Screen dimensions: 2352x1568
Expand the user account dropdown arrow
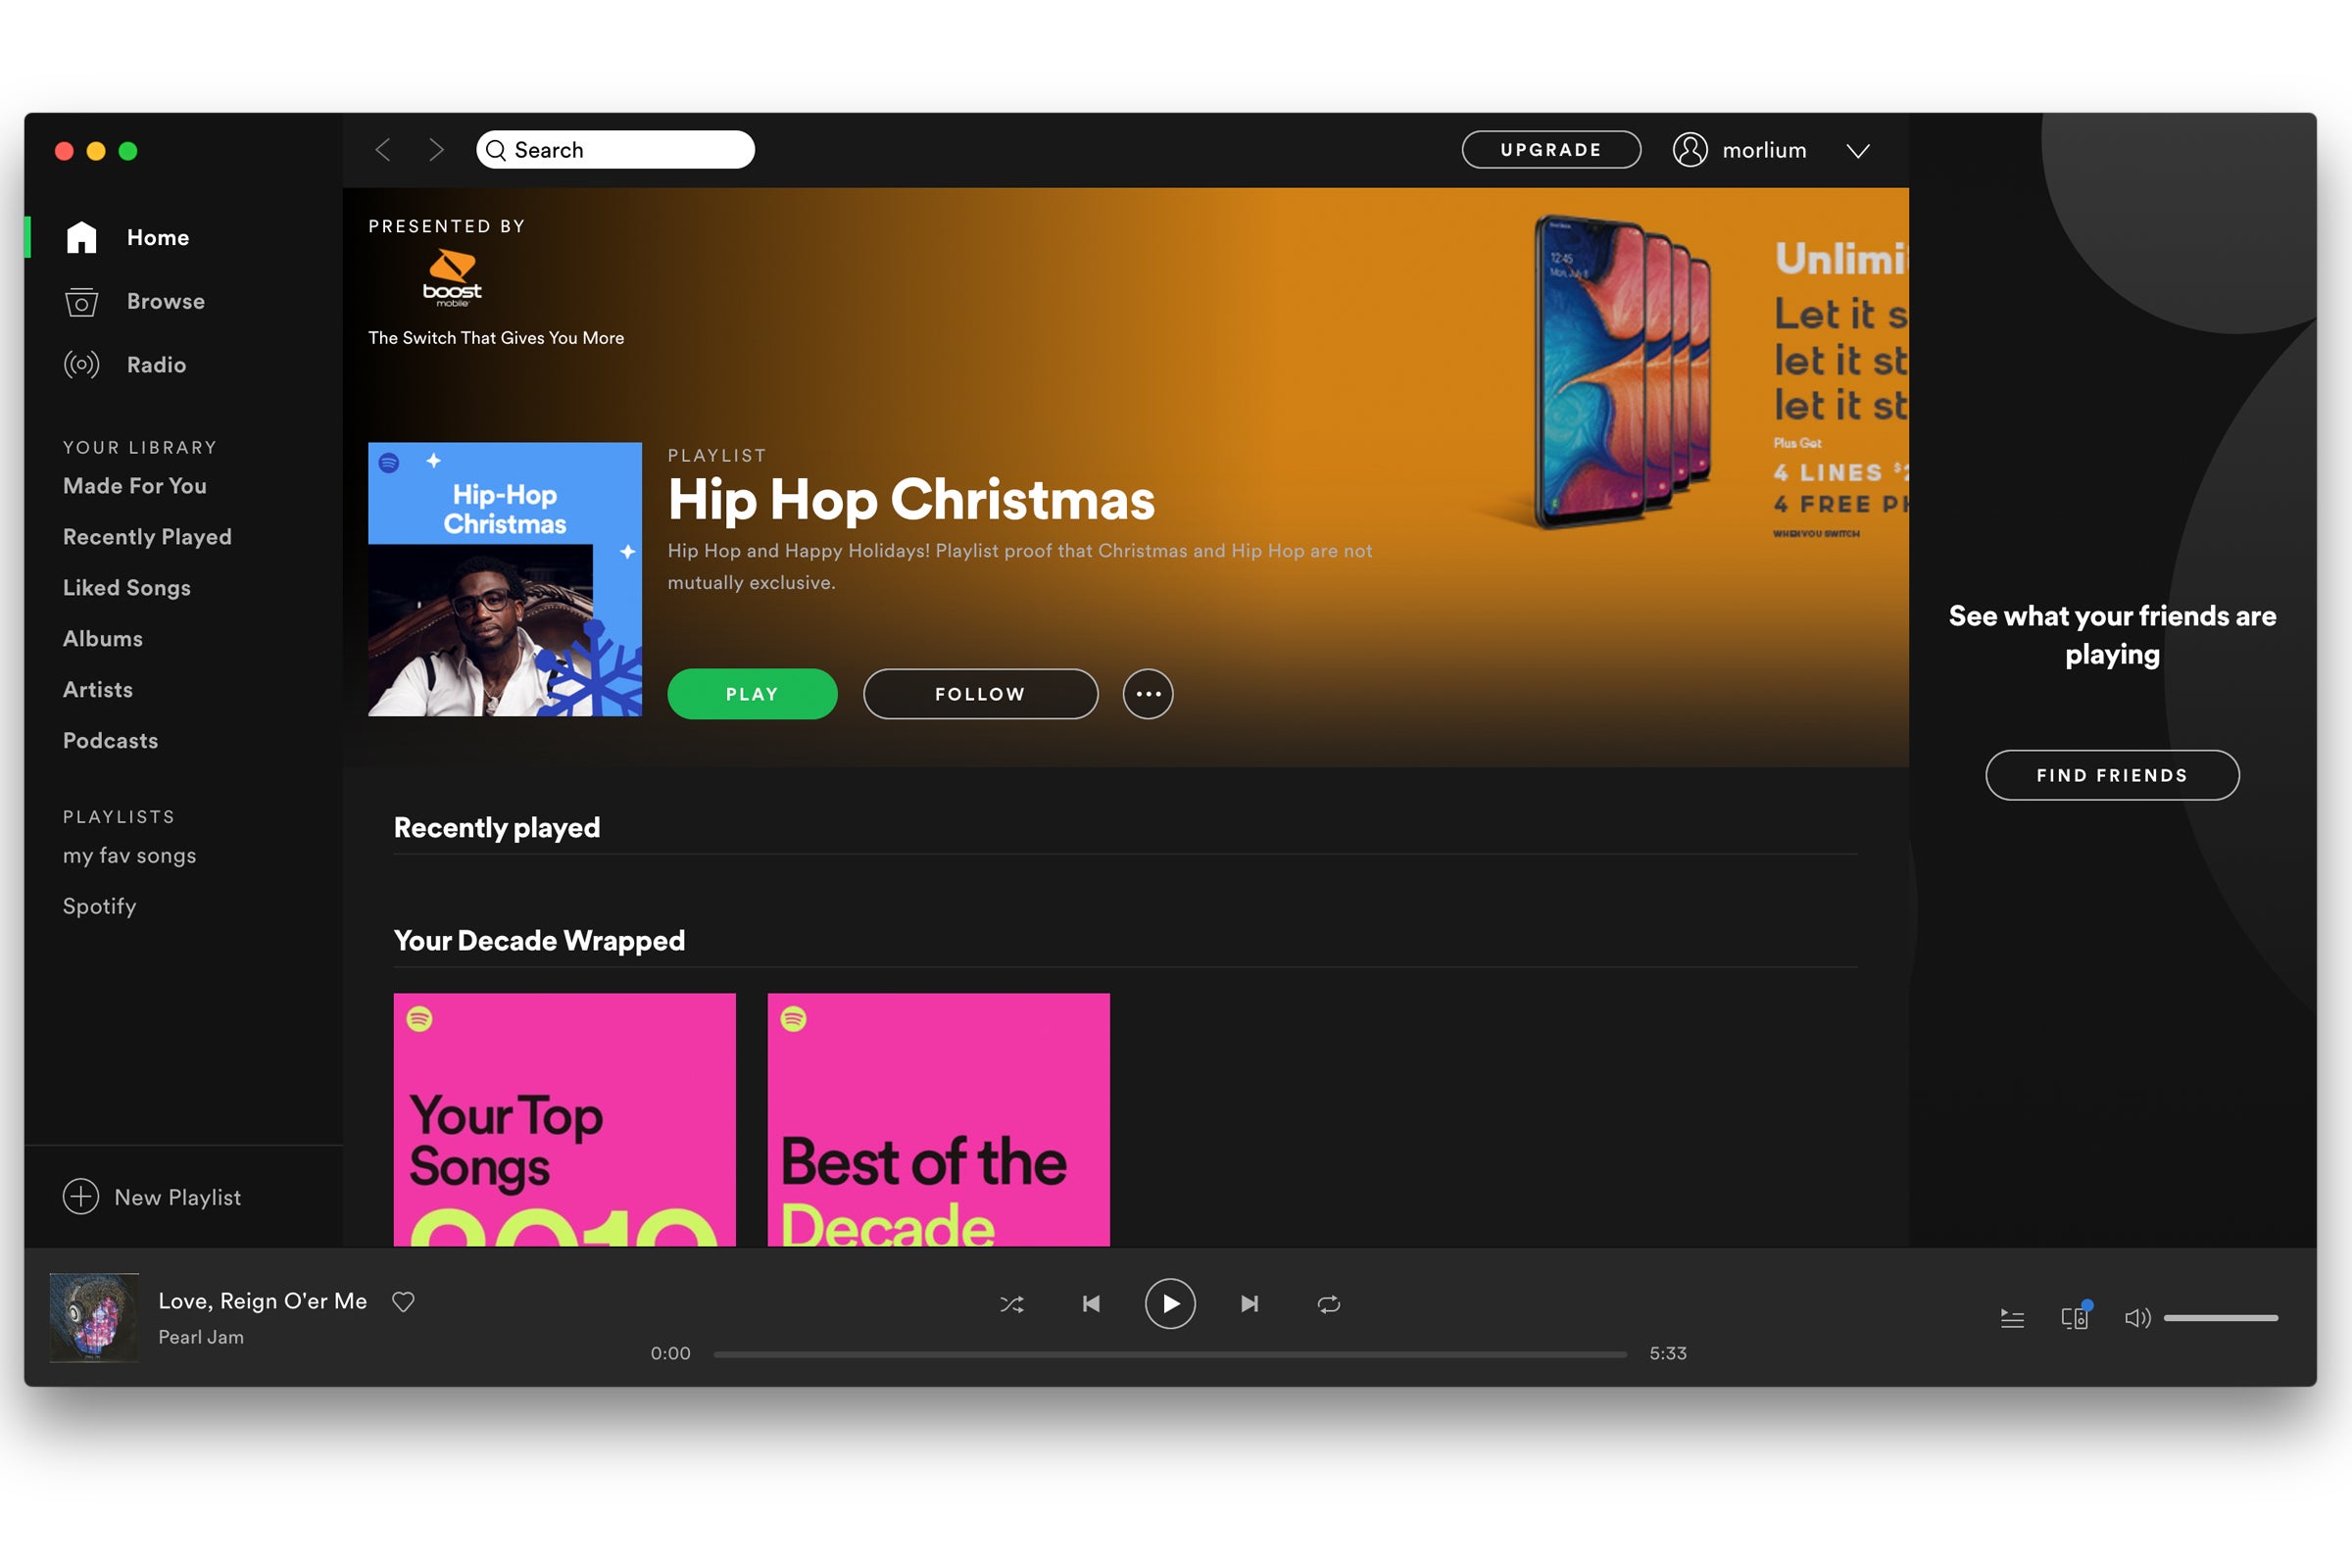click(x=1860, y=149)
